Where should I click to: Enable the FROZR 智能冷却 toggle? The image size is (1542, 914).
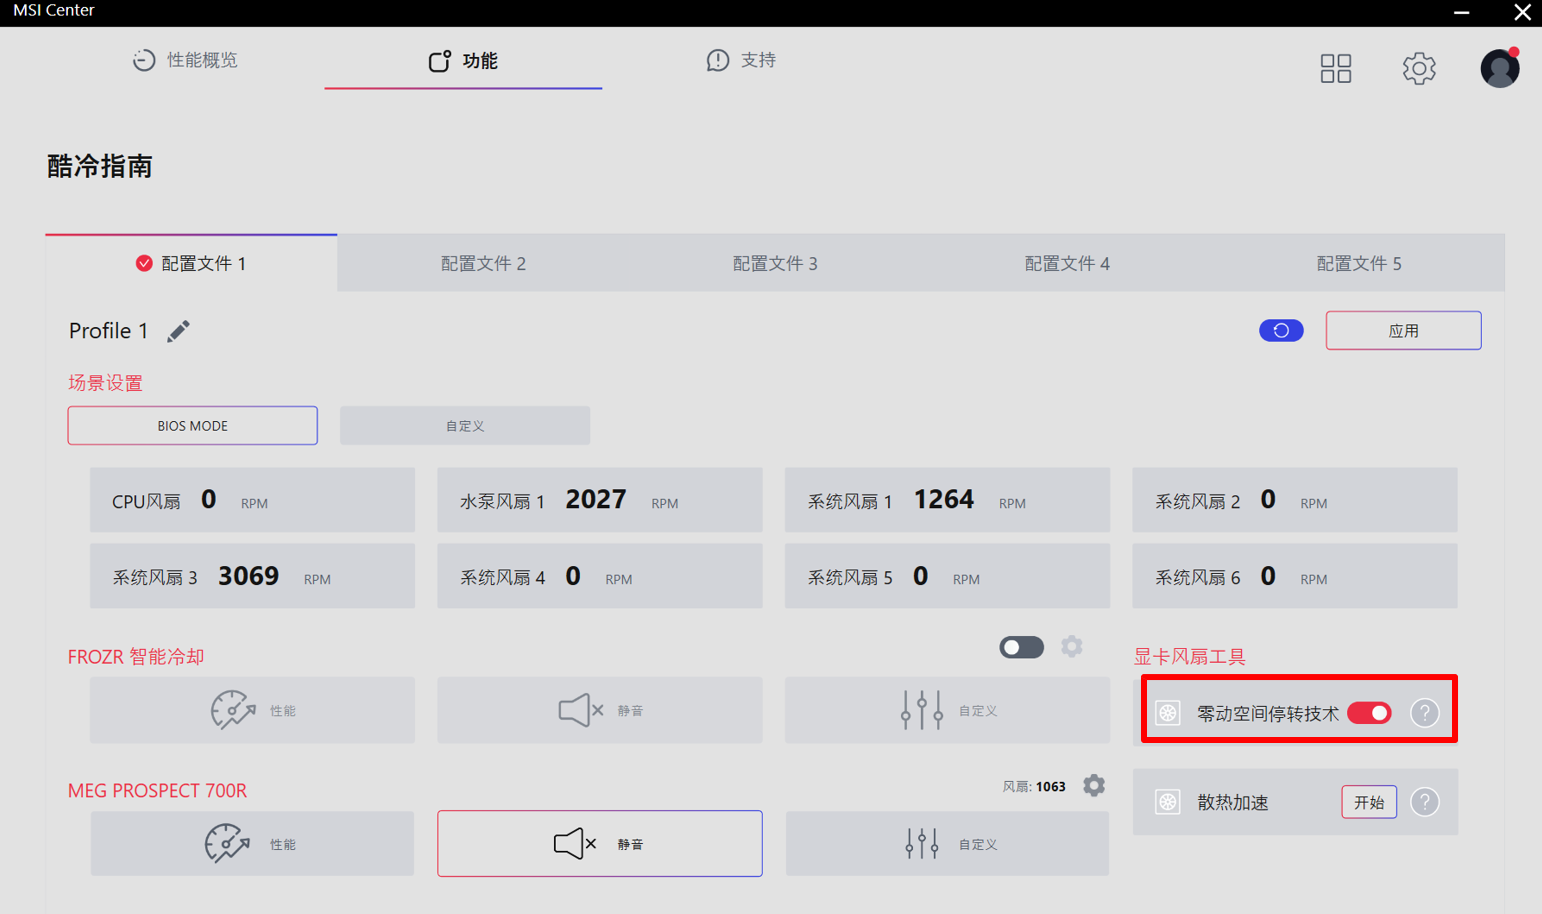pos(1021,647)
